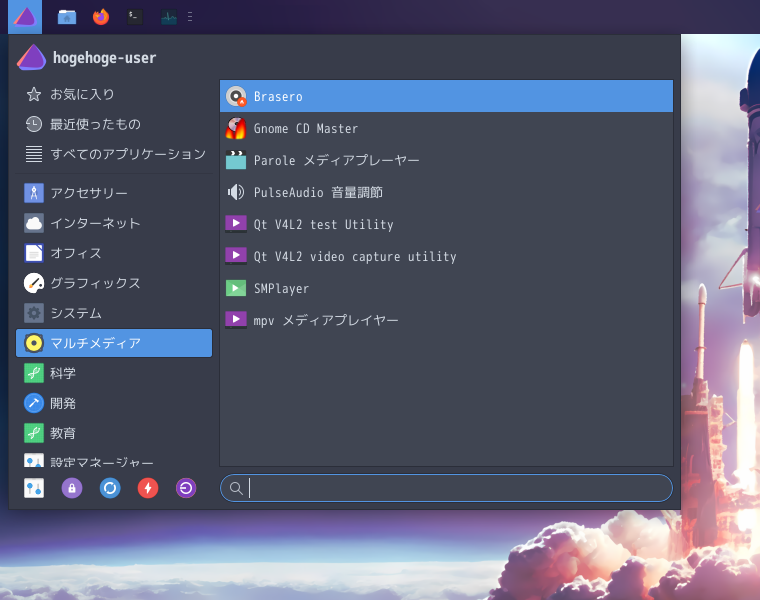The width and height of the screenshot is (760, 600).
Task: Click 'Qt V4L2 video capture utility' label
Action: pyautogui.click(x=355, y=256)
